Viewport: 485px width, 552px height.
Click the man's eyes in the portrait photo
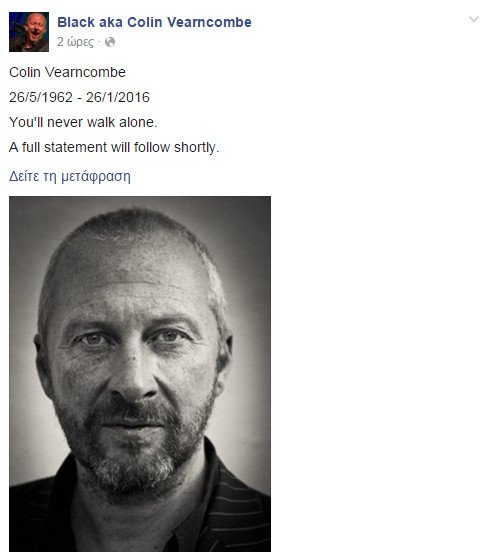132,338
